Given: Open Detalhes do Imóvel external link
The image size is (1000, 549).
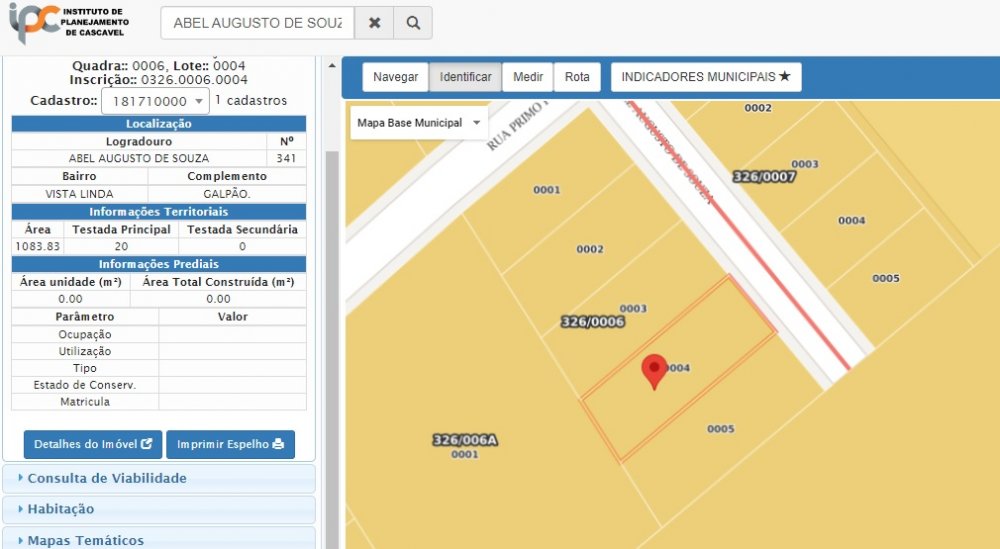Looking at the screenshot, I should pyautogui.click(x=92, y=444).
